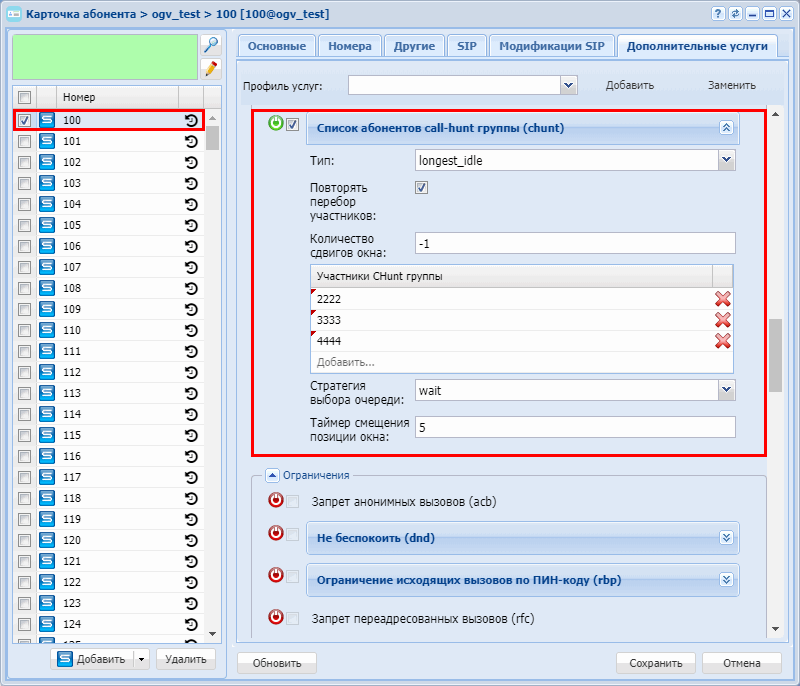Check the checkbox for number 102

tap(24, 162)
